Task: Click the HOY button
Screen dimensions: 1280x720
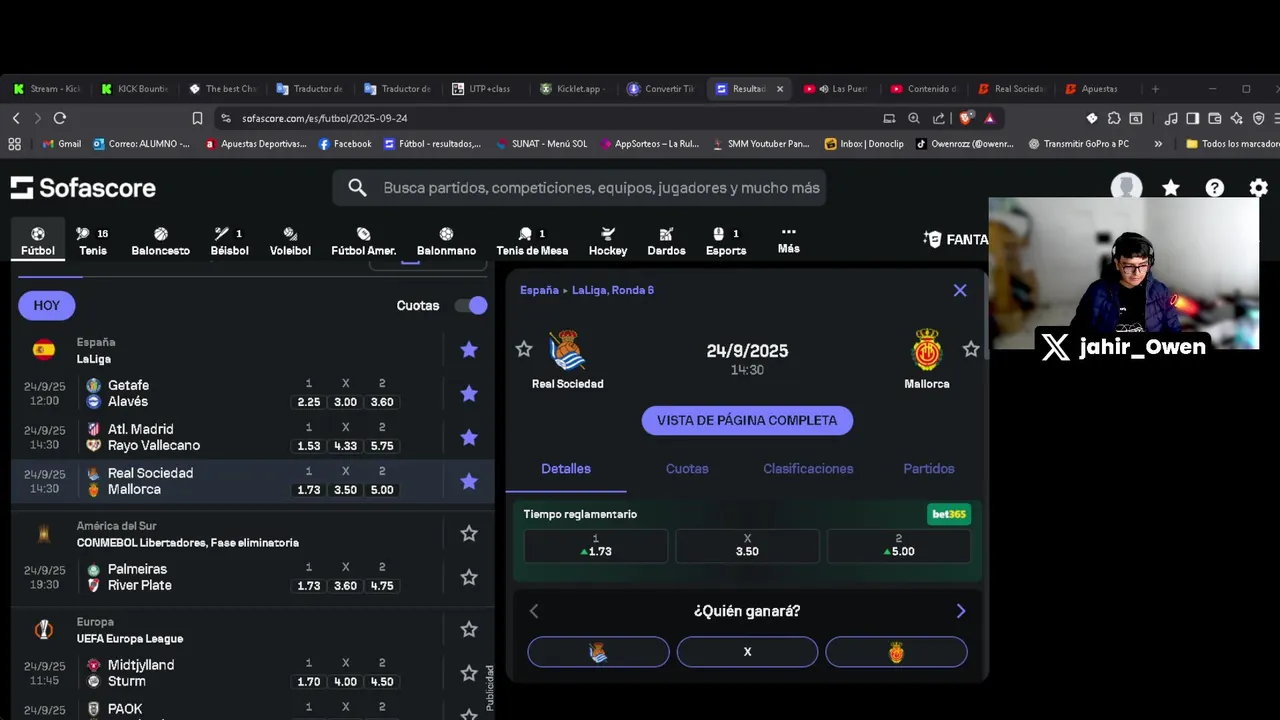Action: (x=47, y=305)
